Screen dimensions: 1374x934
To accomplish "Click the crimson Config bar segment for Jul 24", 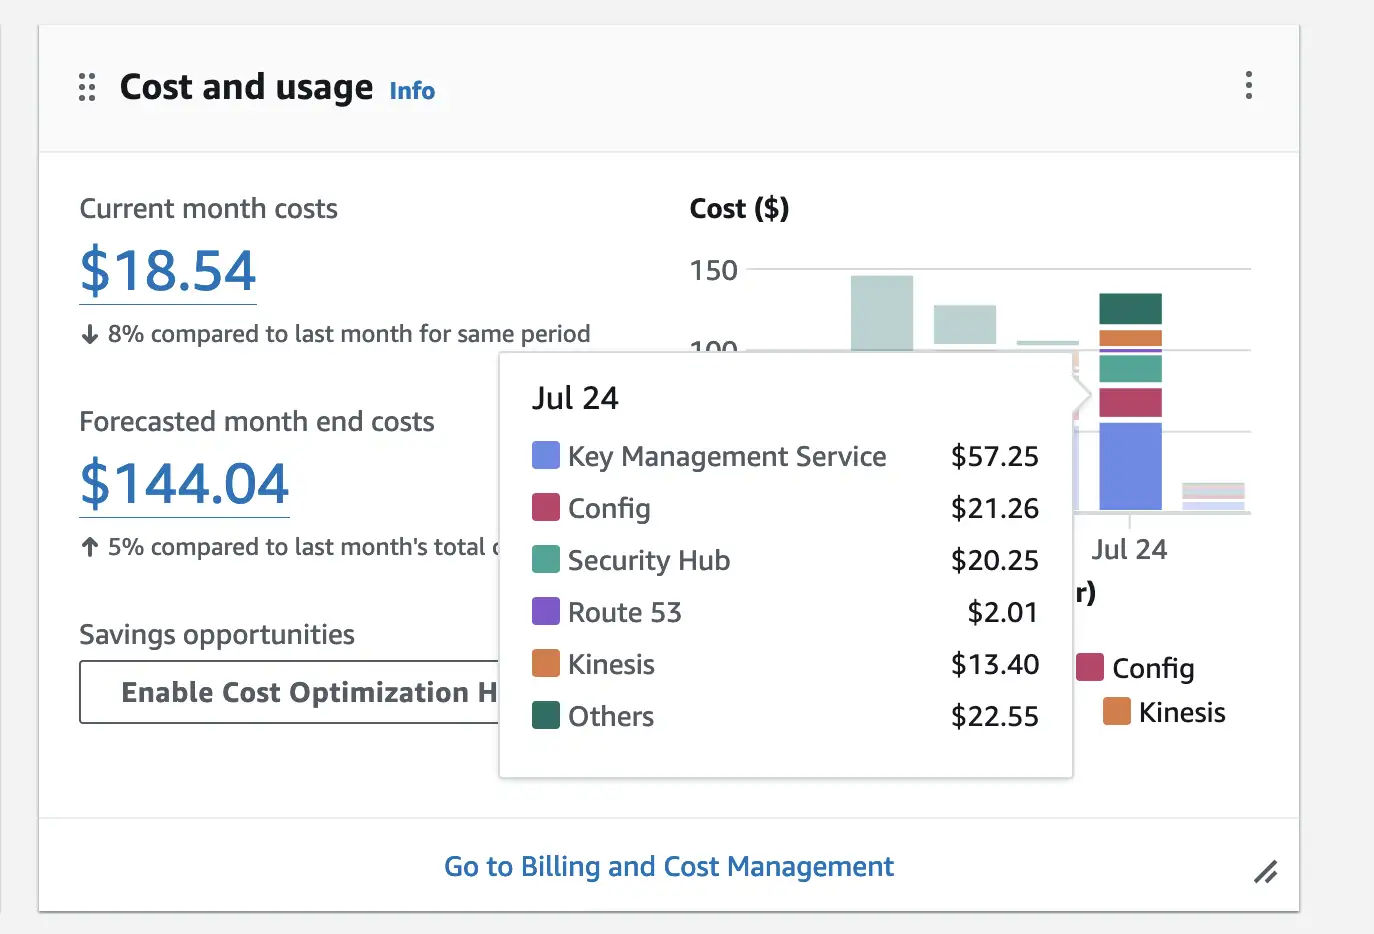I will 1130,403.
